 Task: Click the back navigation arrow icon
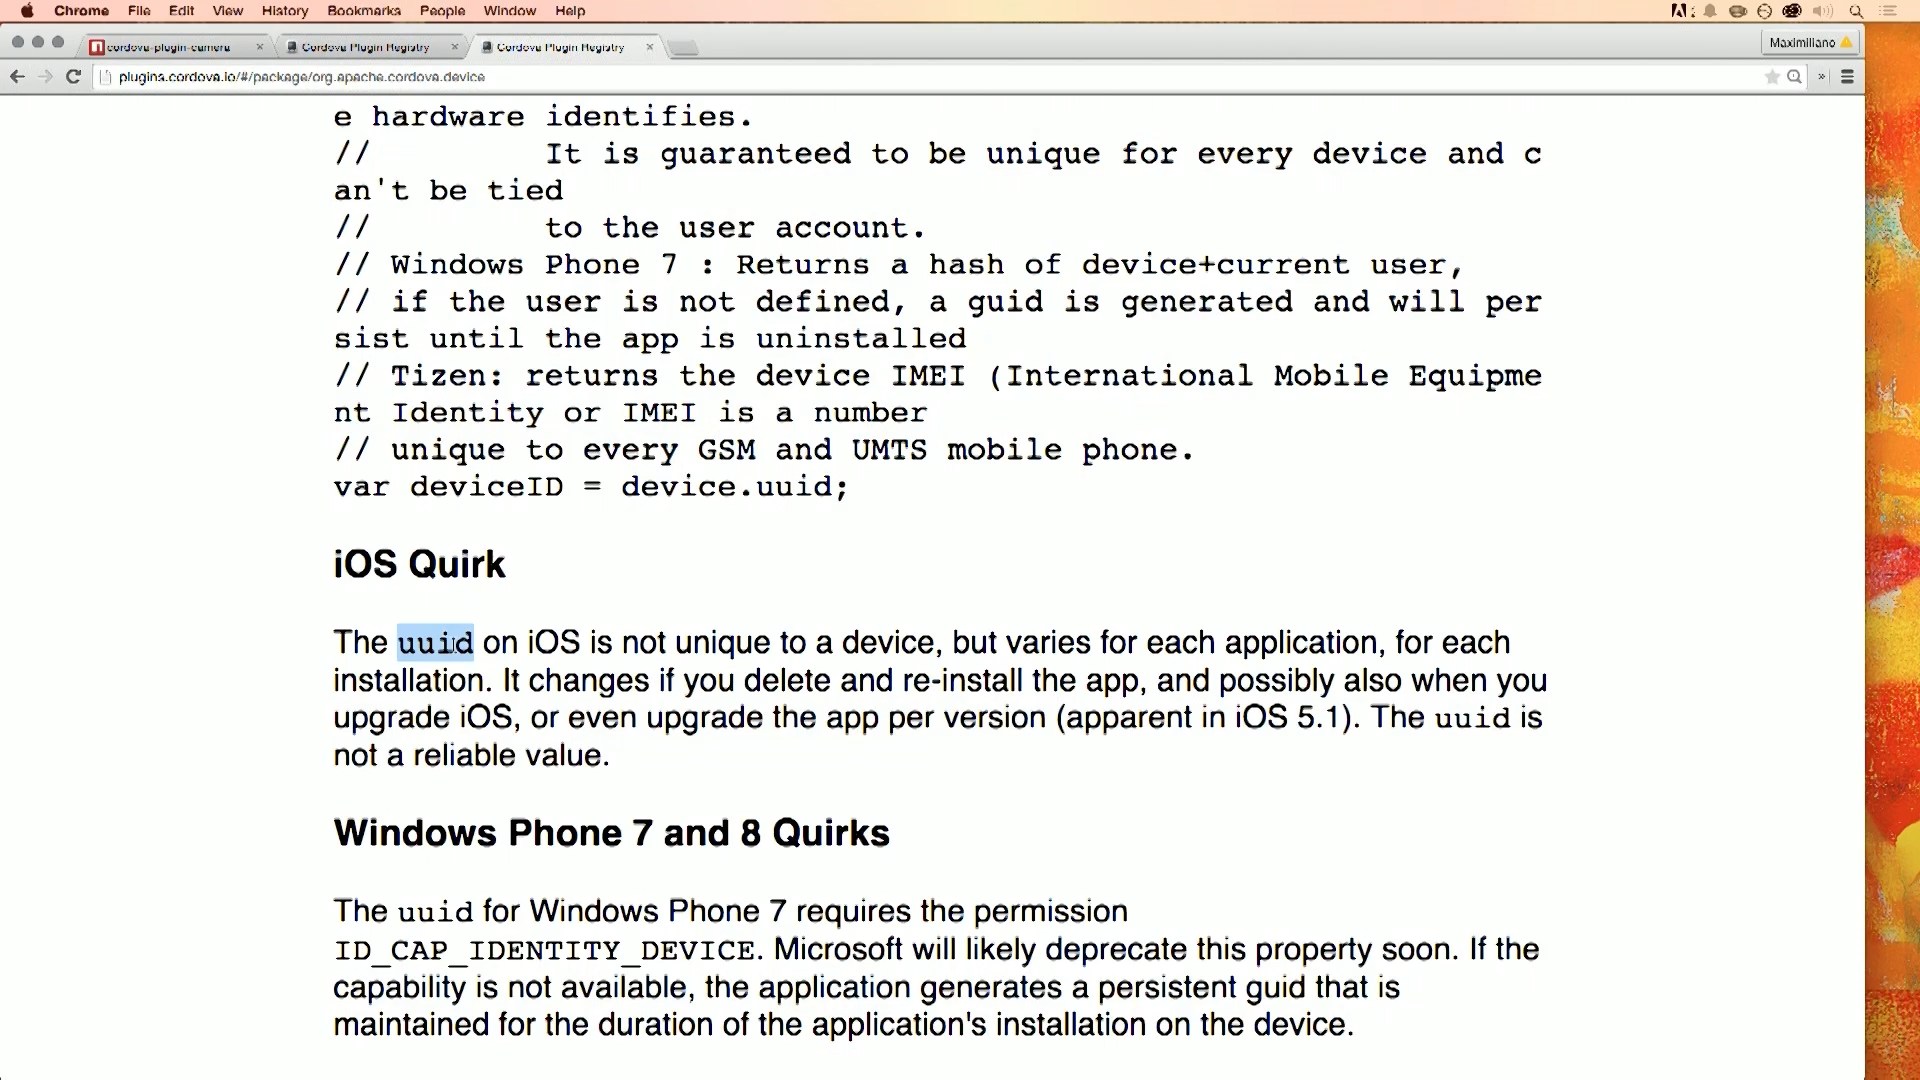click(x=17, y=75)
